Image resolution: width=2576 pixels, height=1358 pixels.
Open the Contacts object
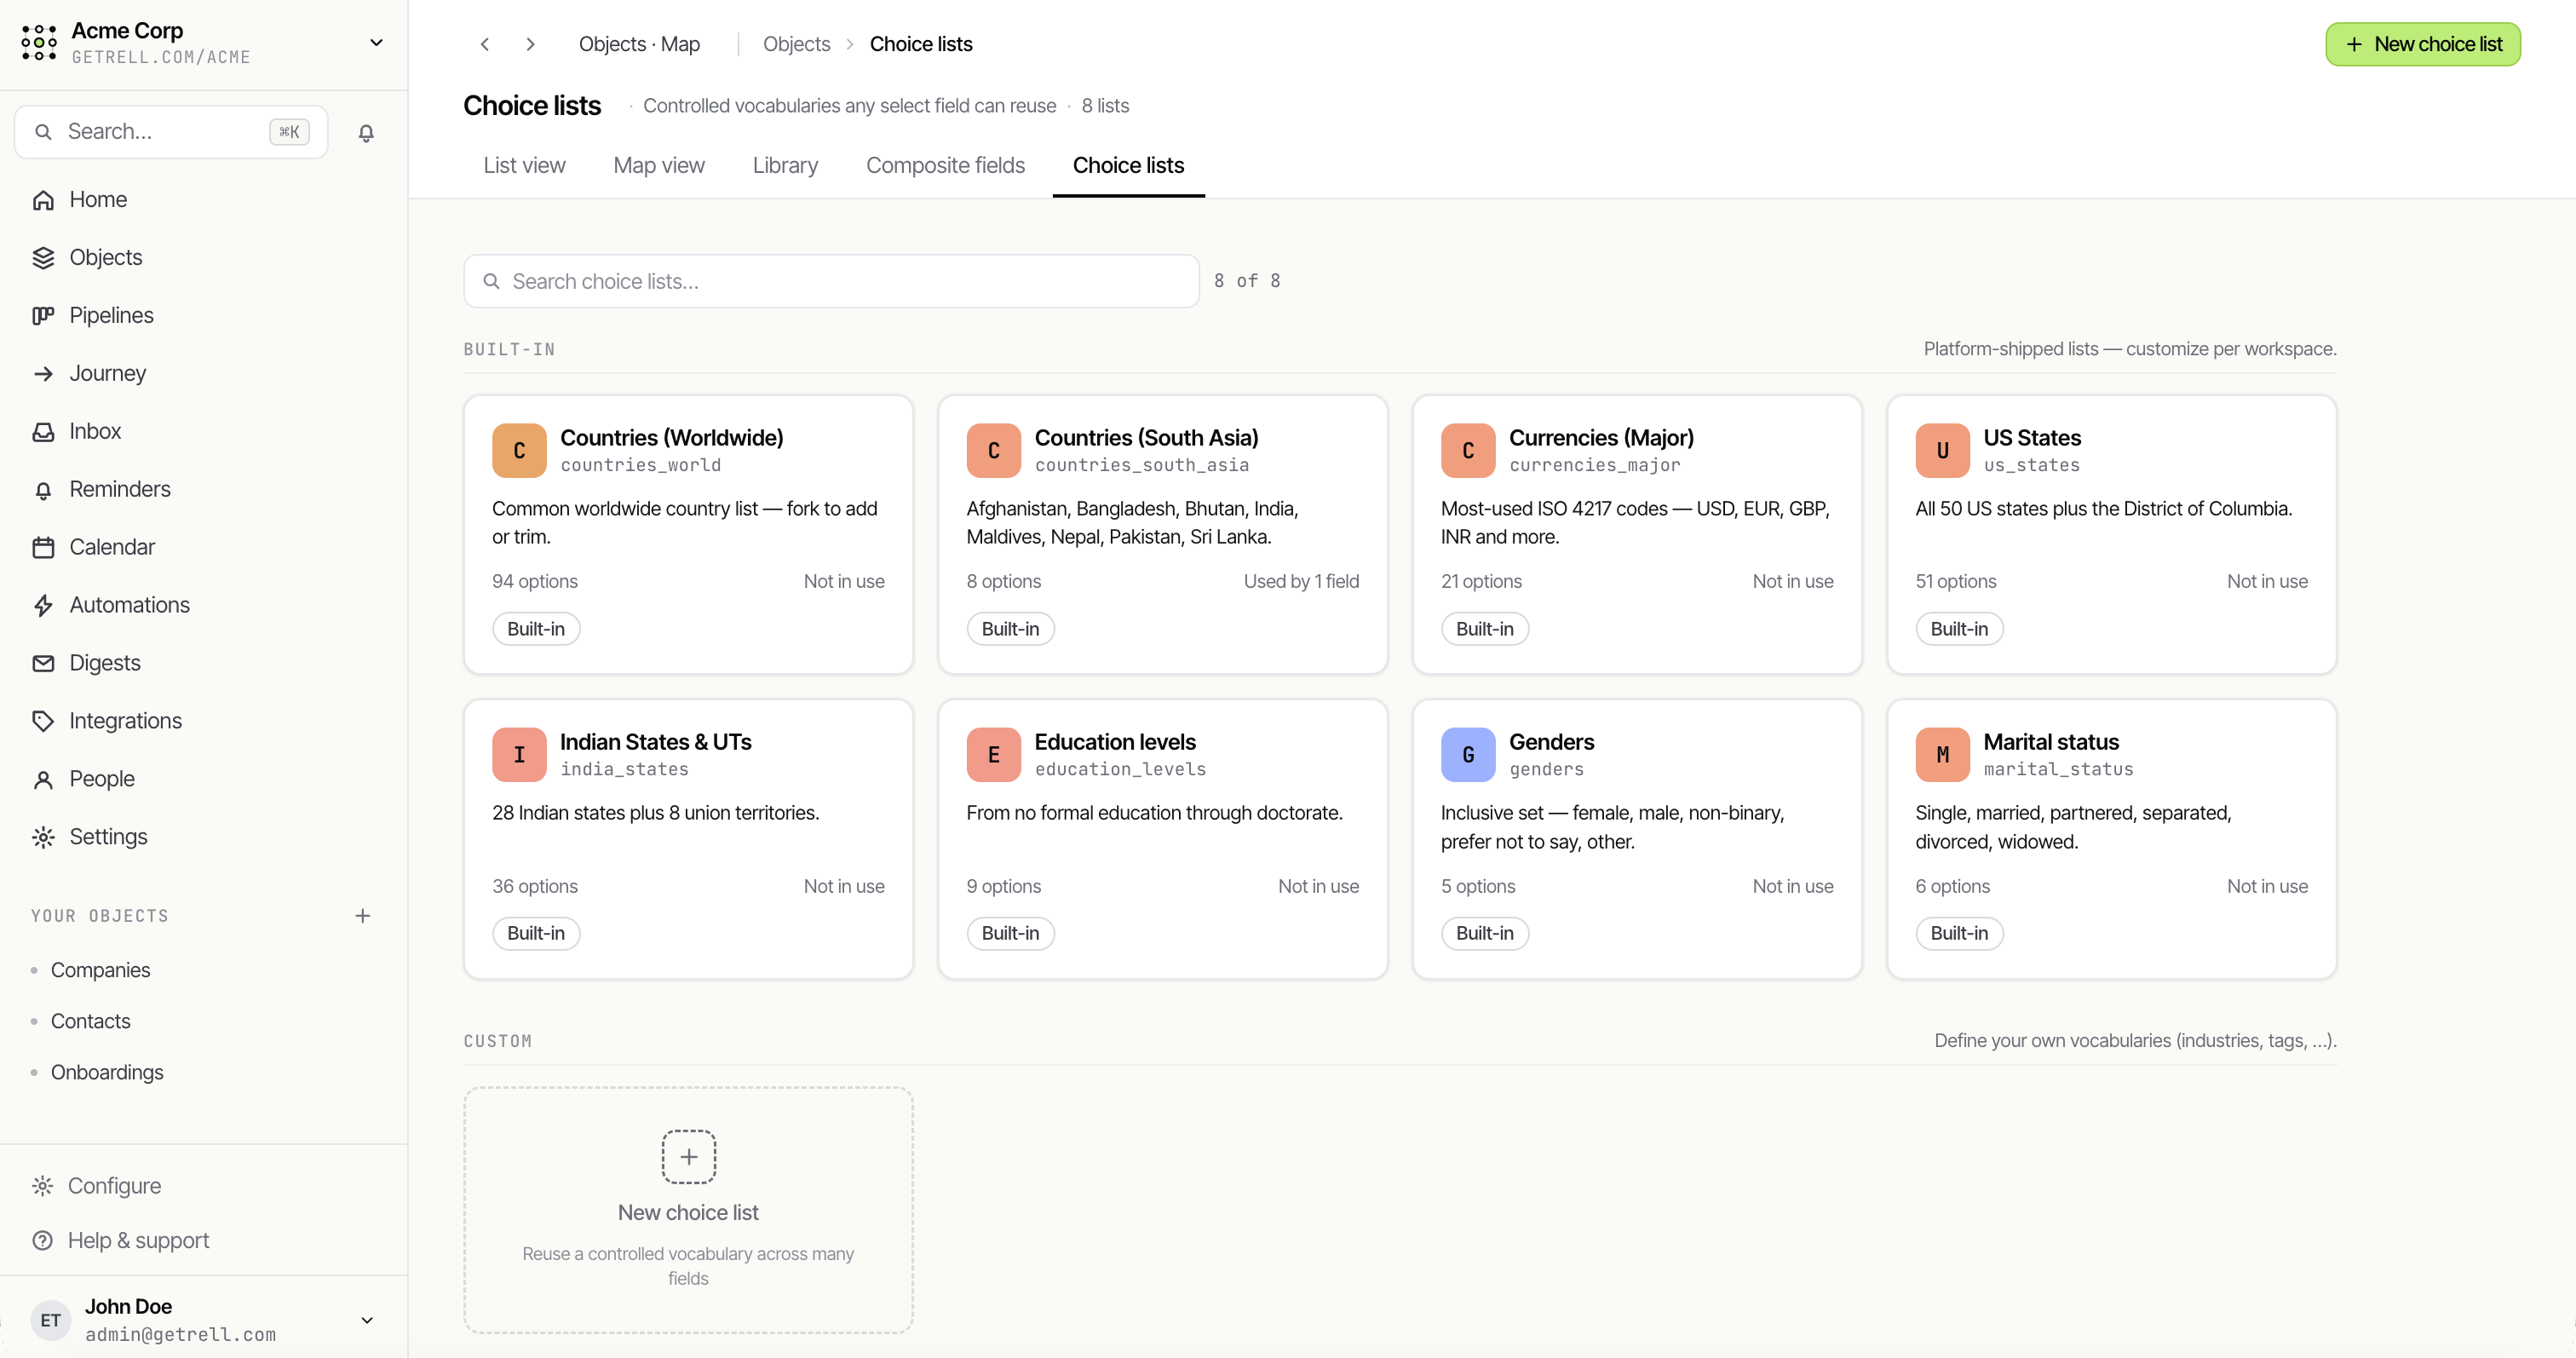(x=91, y=1021)
